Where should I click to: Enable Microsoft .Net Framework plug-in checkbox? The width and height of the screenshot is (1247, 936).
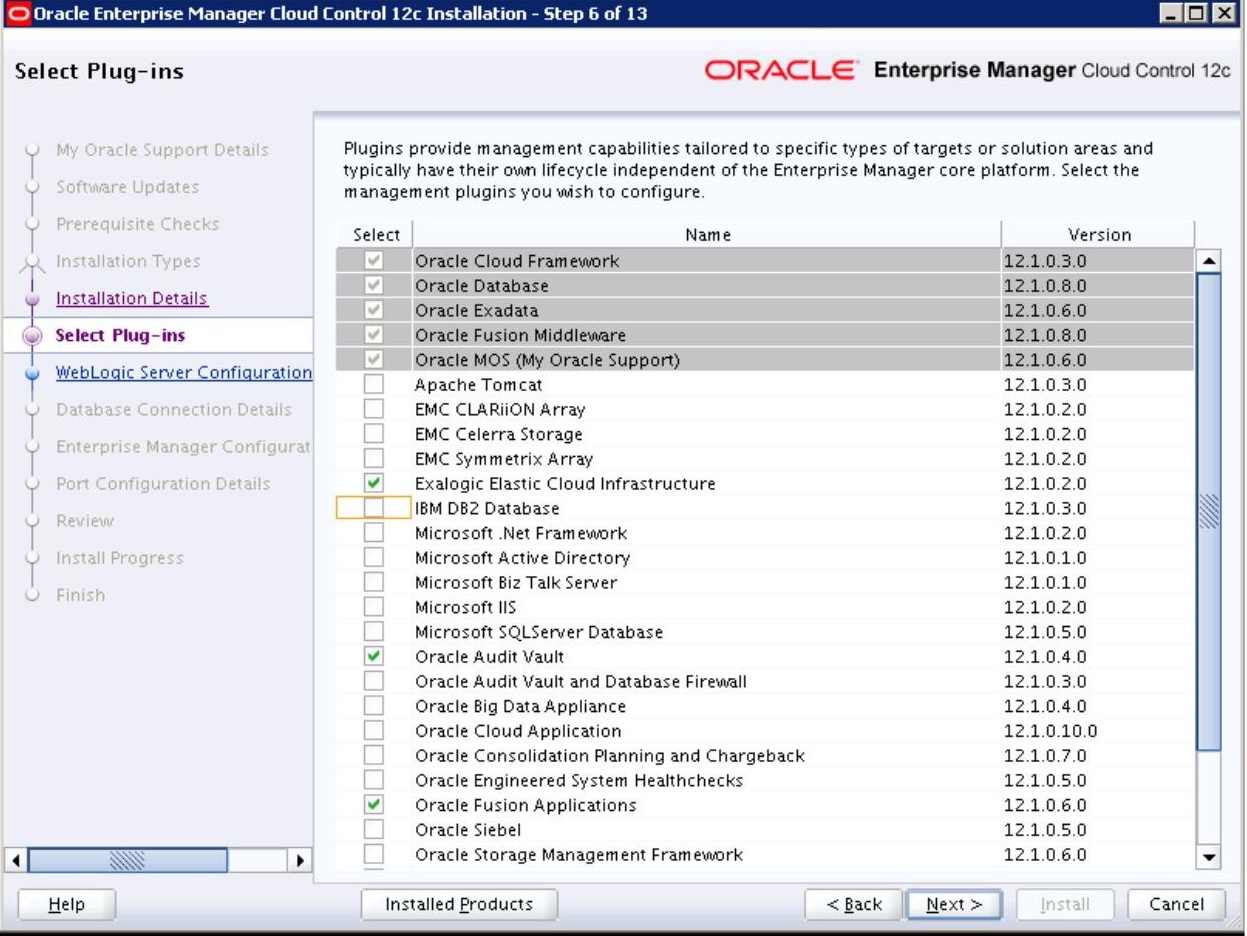(x=373, y=533)
